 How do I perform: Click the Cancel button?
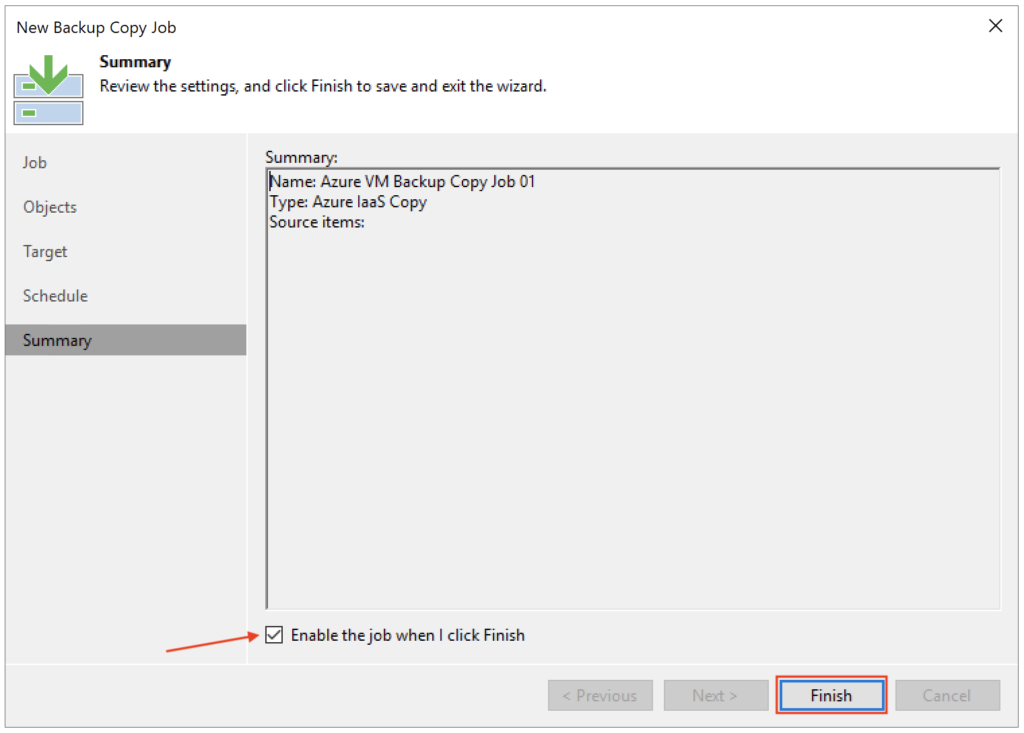(947, 695)
